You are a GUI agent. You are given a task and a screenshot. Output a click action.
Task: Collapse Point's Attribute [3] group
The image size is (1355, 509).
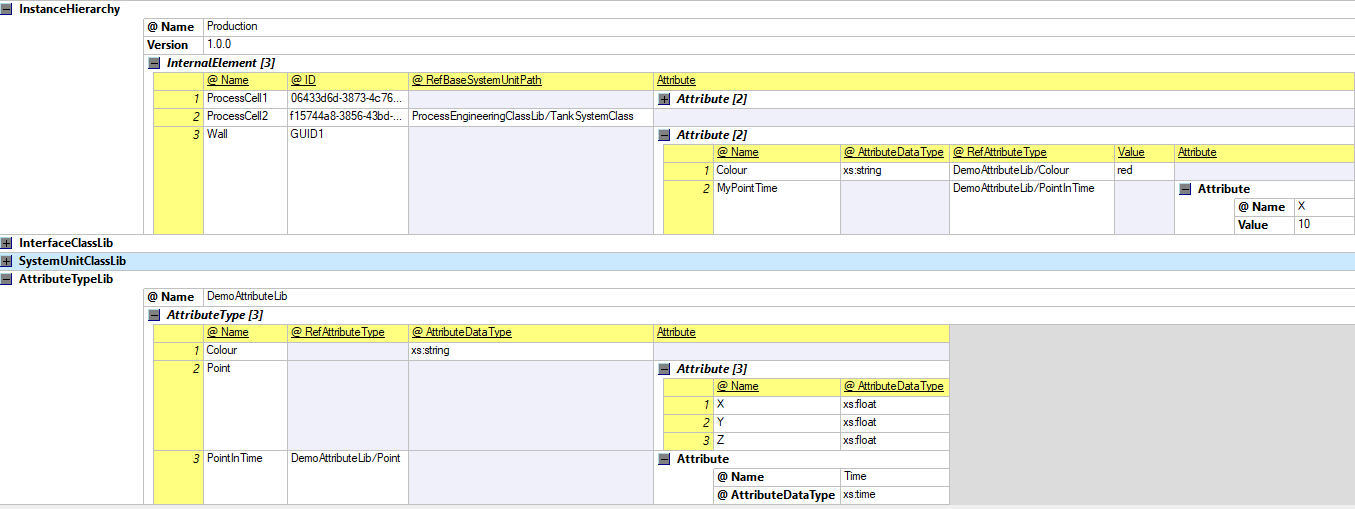[x=664, y=369]
